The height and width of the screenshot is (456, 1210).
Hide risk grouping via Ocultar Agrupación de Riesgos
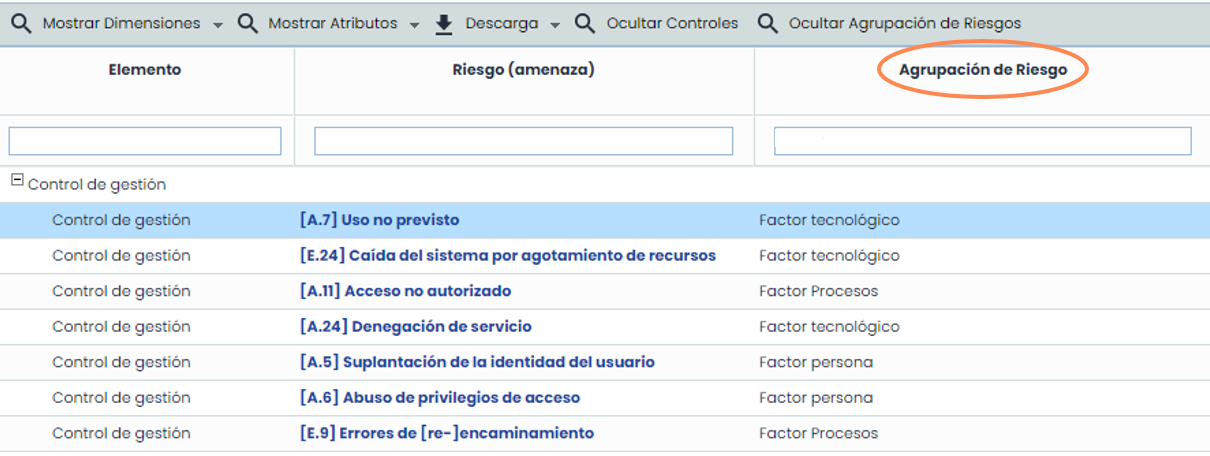pyautogui.click(x=904, y=24)
